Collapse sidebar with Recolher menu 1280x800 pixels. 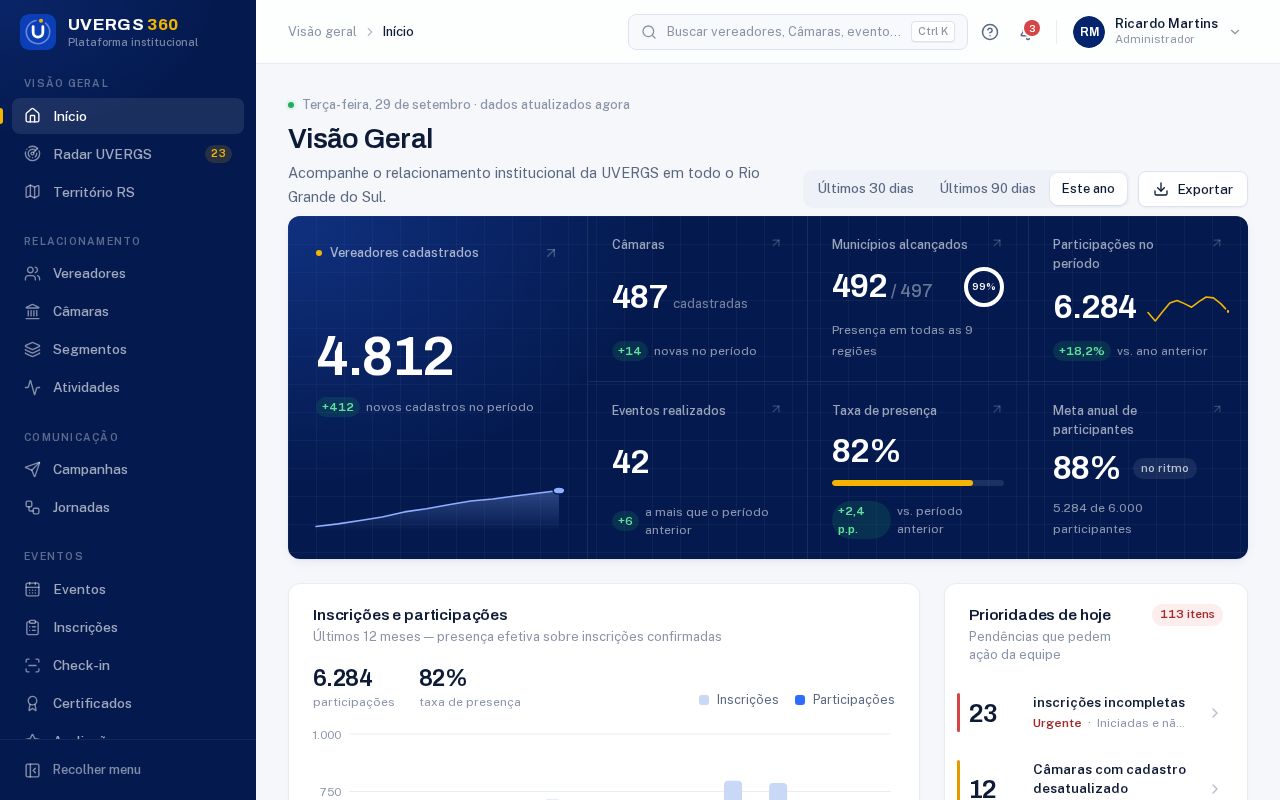[128, 770]
